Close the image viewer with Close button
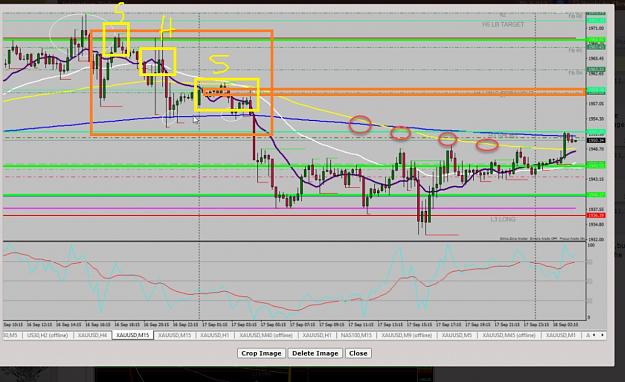 point(358,353)
